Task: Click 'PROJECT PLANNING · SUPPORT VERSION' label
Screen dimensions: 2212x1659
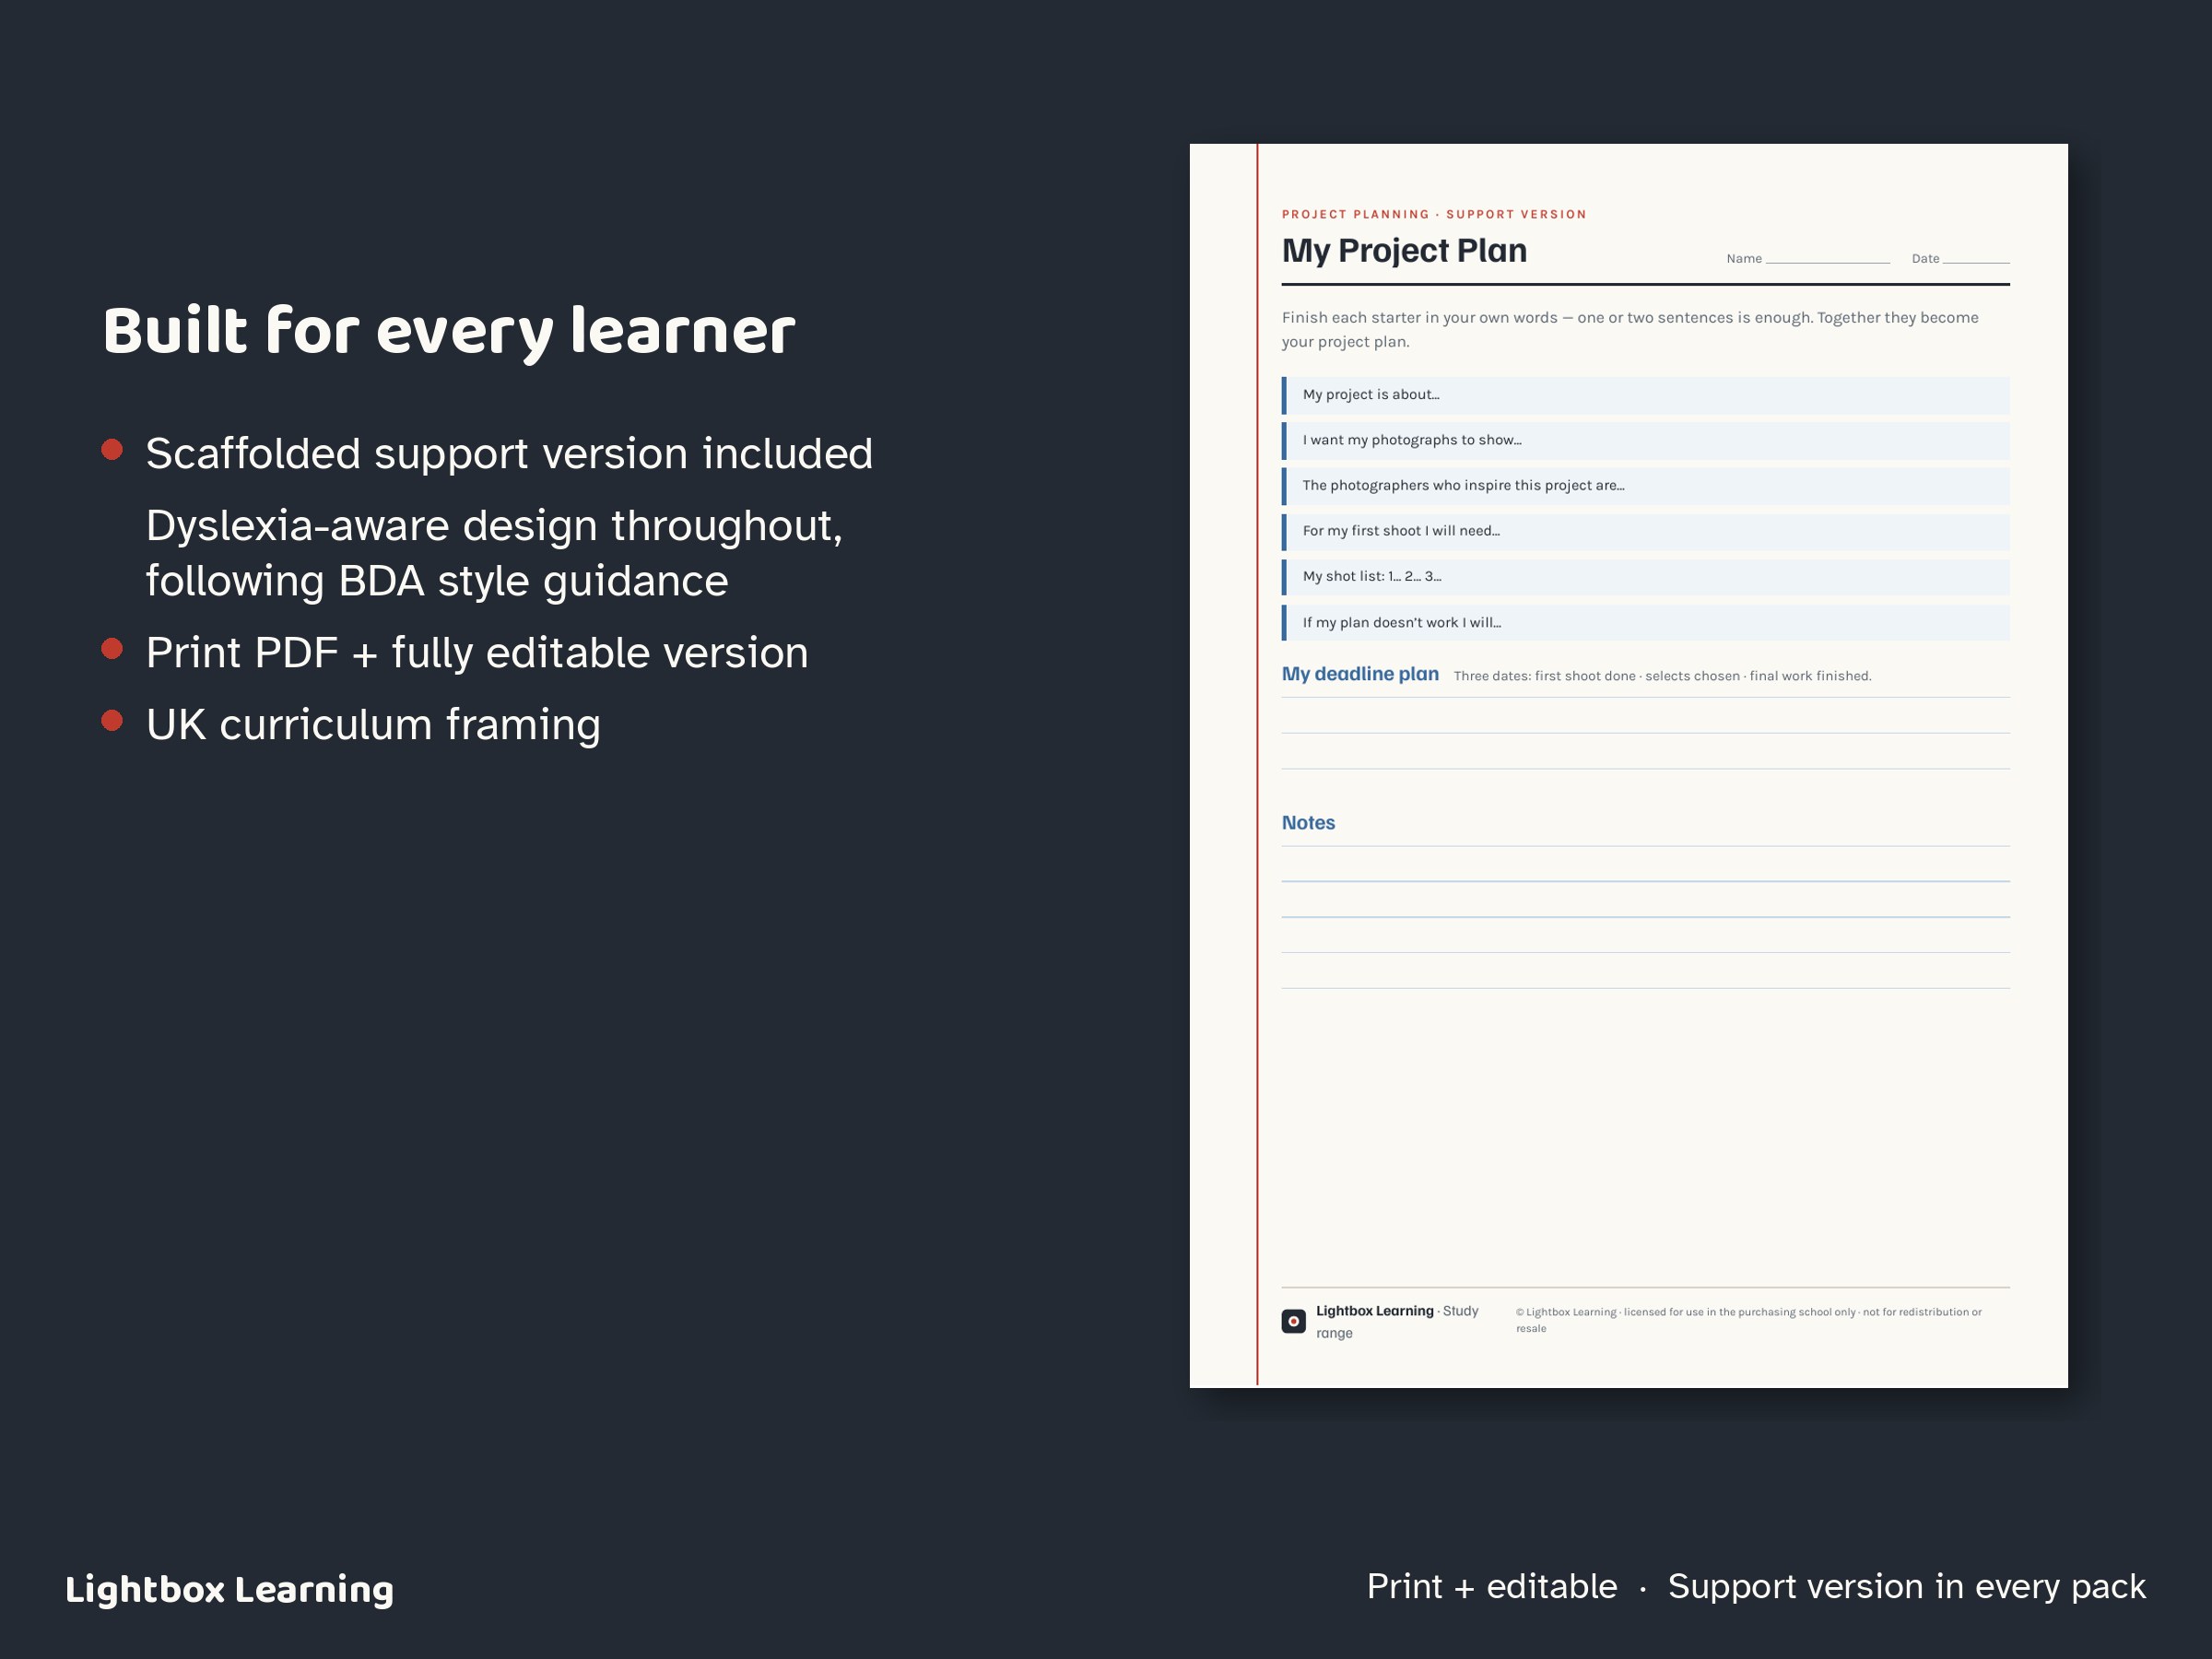Action: coord(1434,214)
